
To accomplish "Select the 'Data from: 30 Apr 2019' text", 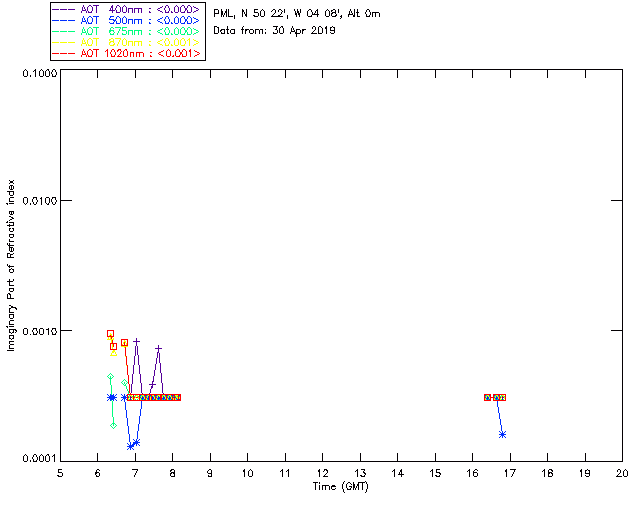I will point(274,31).
